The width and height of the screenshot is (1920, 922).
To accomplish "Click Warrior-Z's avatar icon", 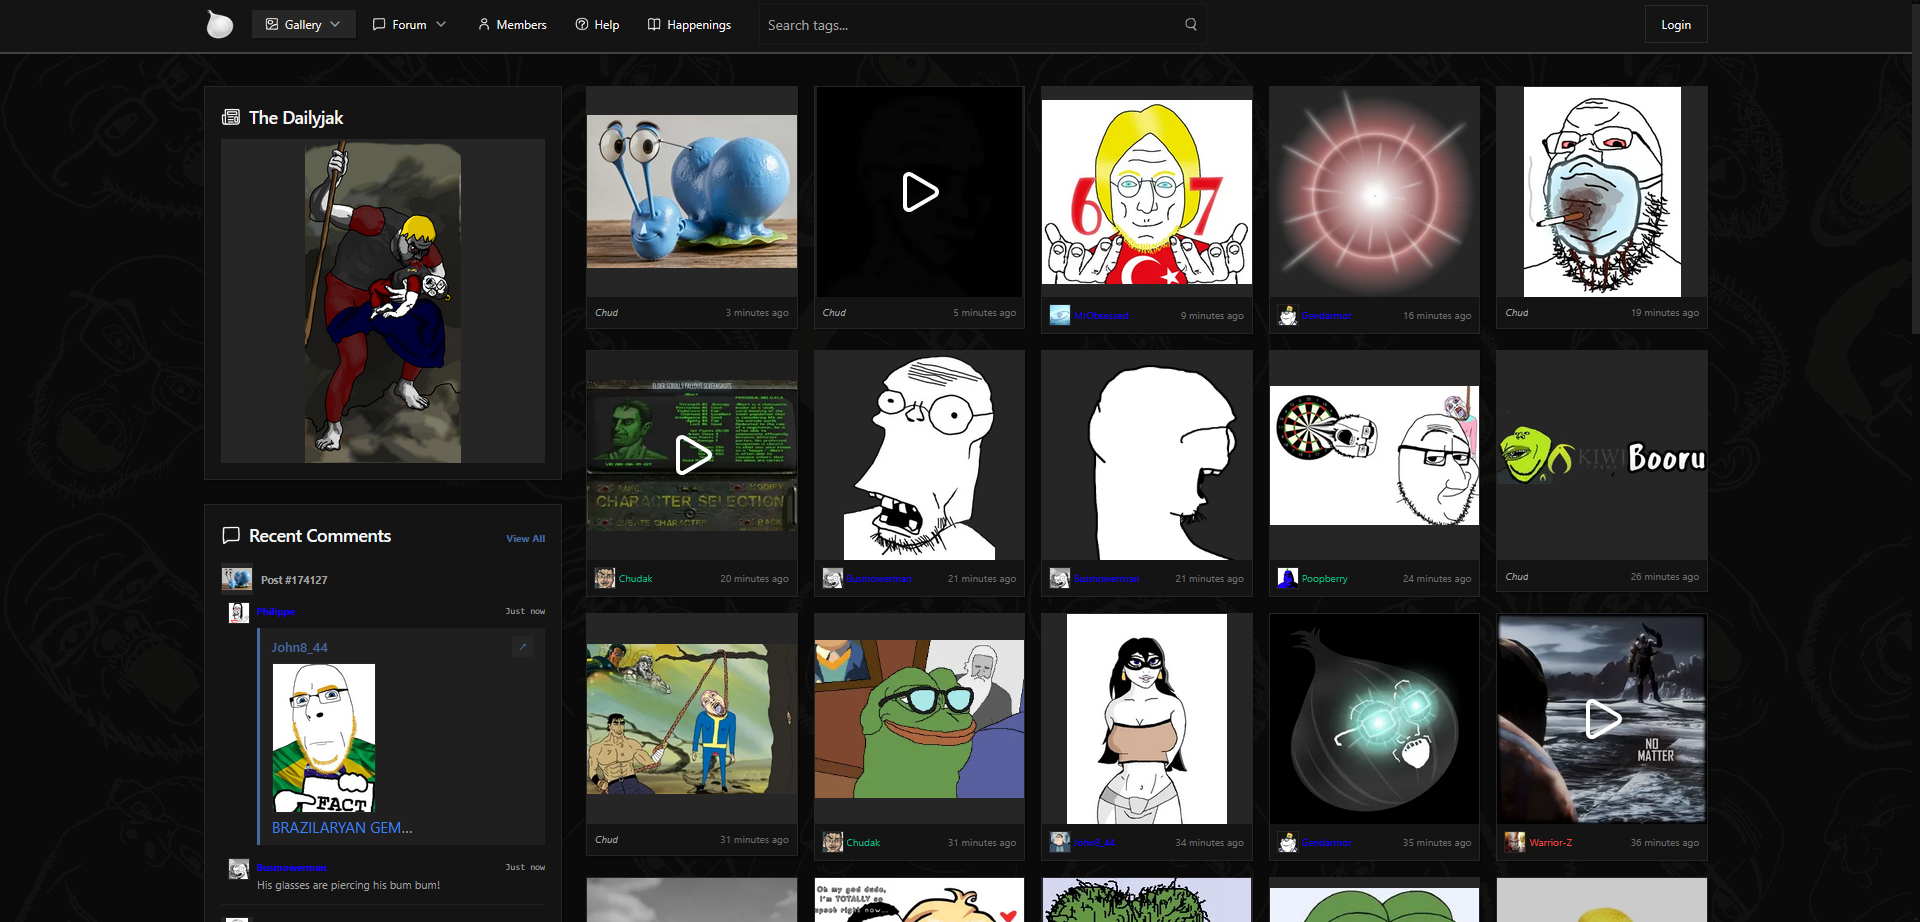I will tap(1515, 842).
